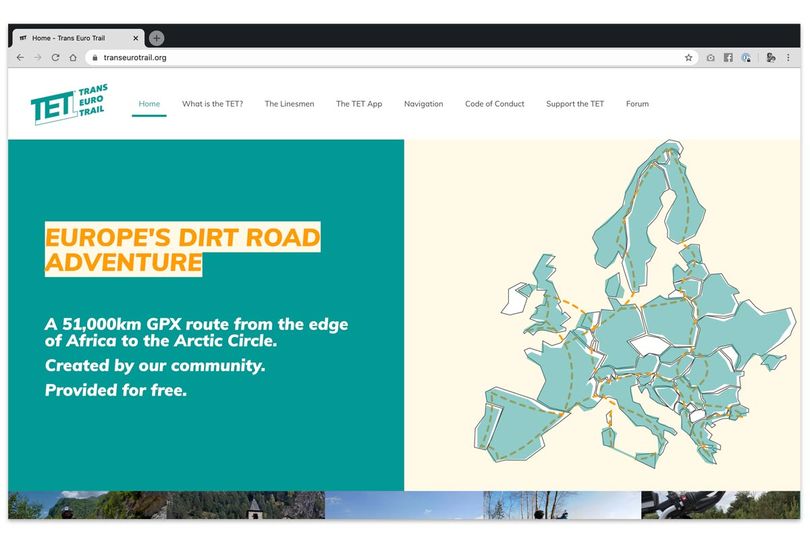Open the Home nav item
810x540 pixels.
[149, 103]
